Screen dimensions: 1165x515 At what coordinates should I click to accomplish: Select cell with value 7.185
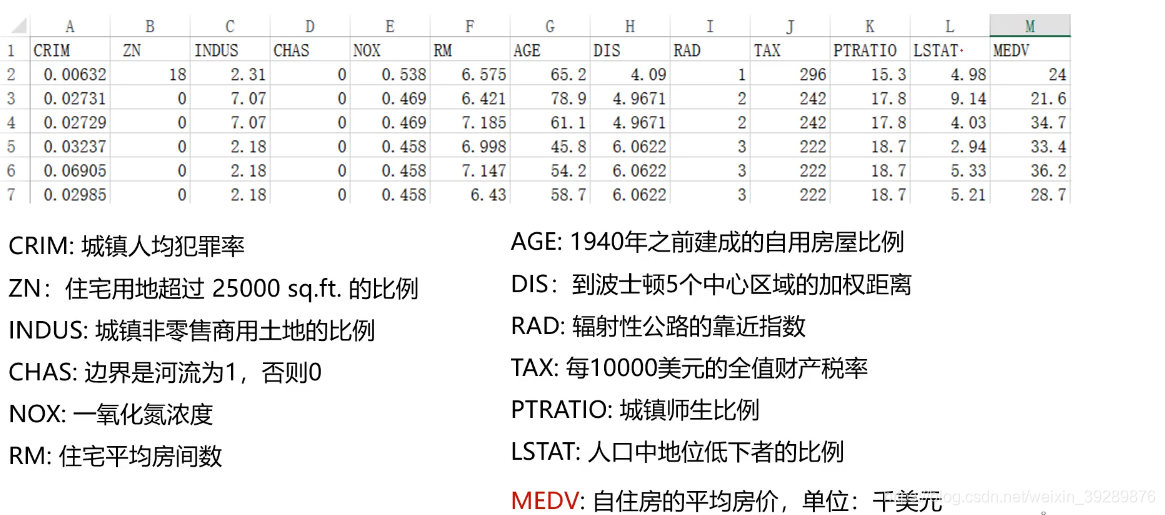469,123
